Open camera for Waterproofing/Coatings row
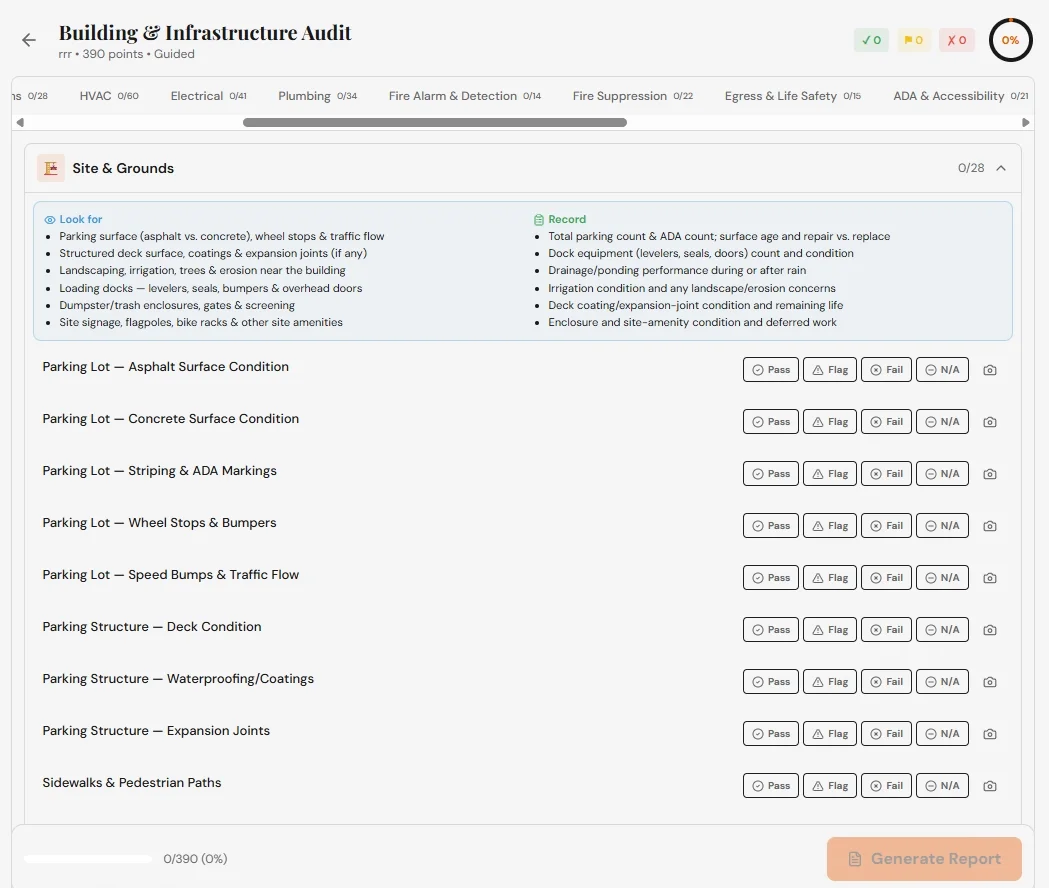Screen dimensions: 1049x888 click(989, 682)
